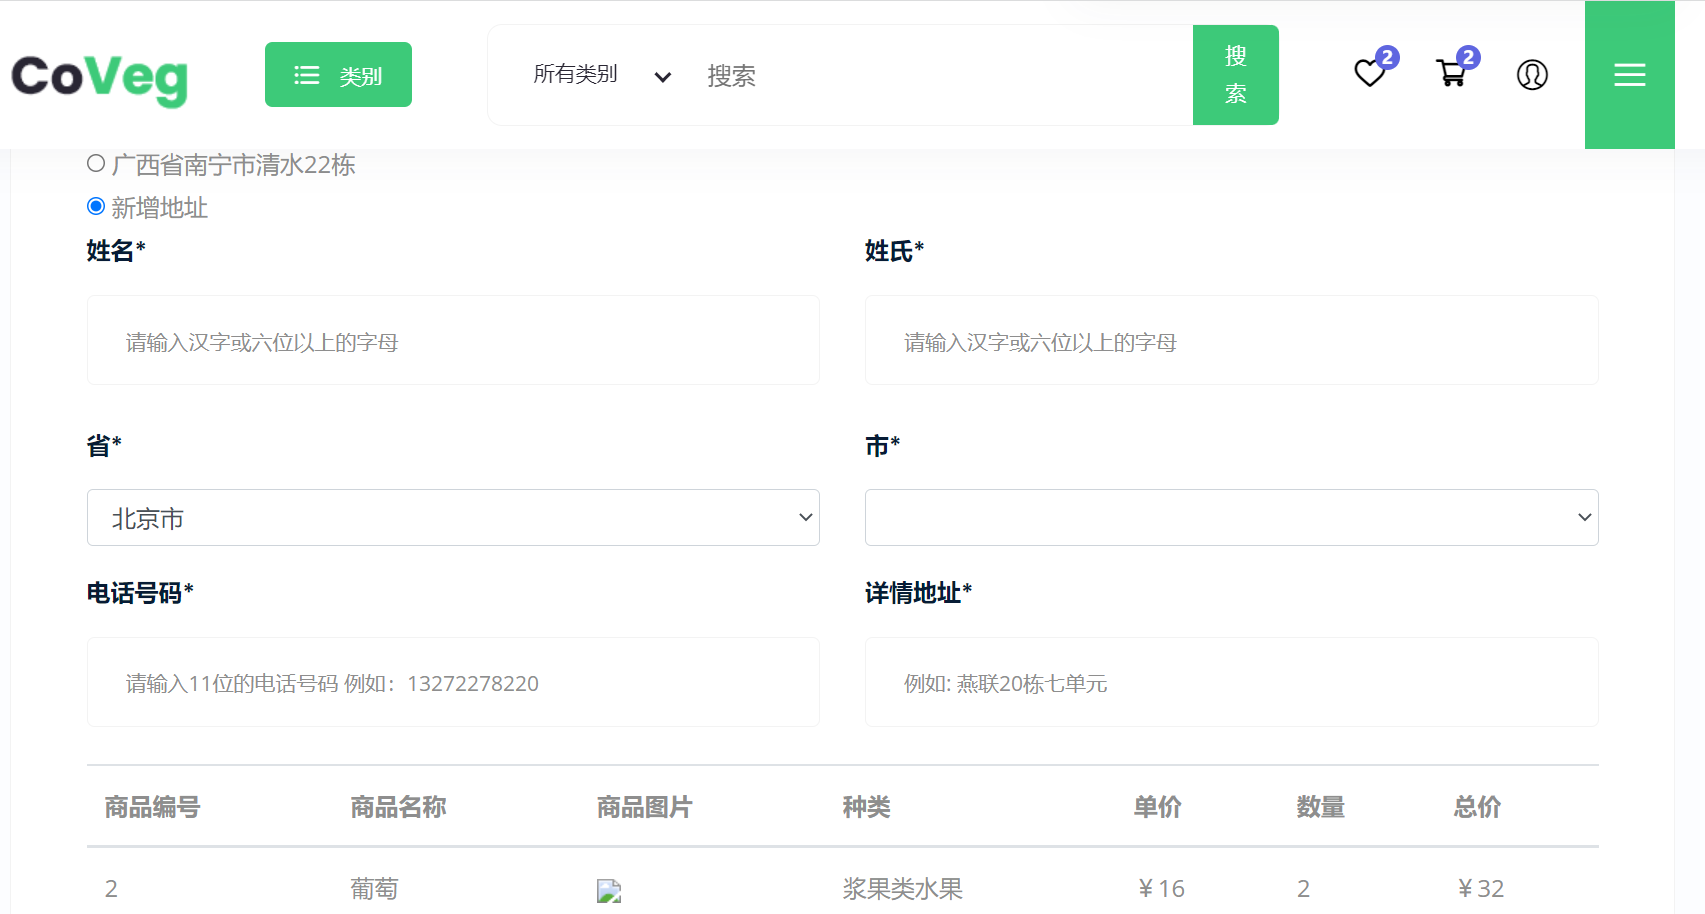Click the green 搜索 search button
Screen dimensions: 1705x914
(1236, 75)
